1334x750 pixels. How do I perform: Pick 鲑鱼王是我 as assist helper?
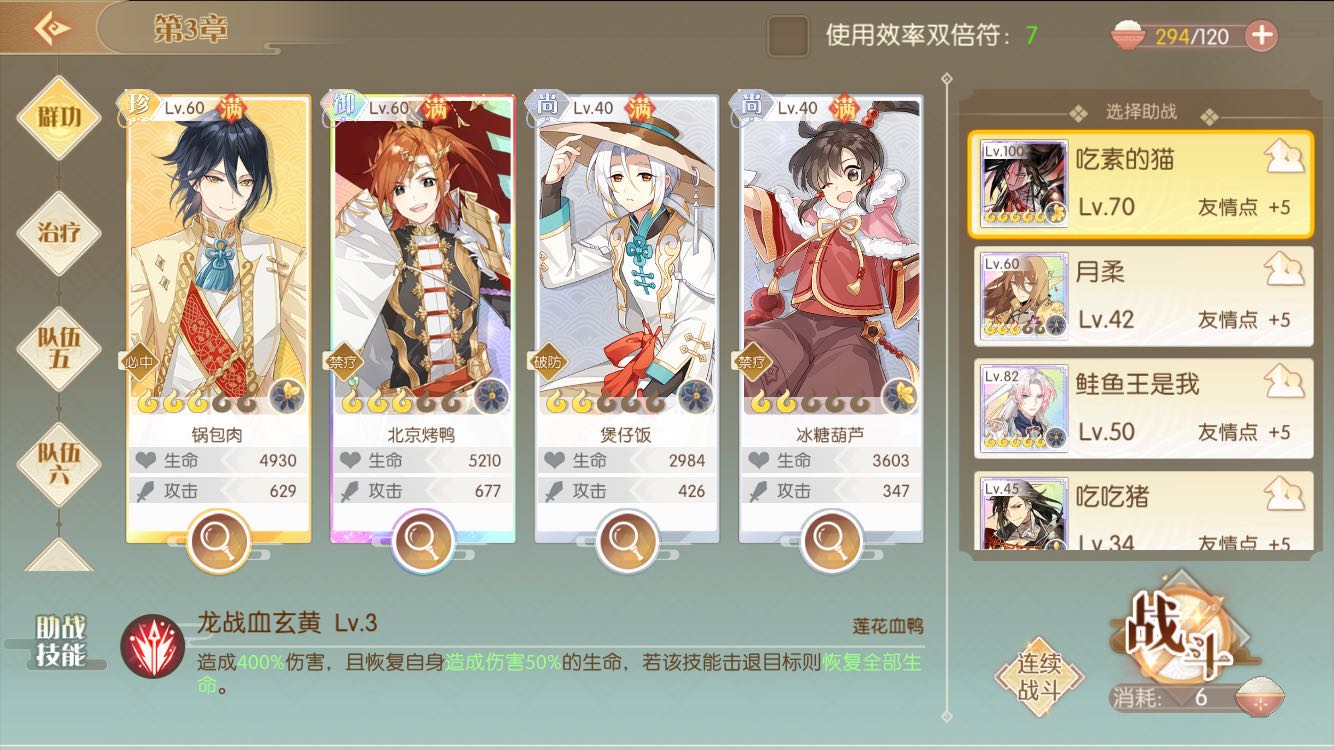click(x=1141, y=409)
